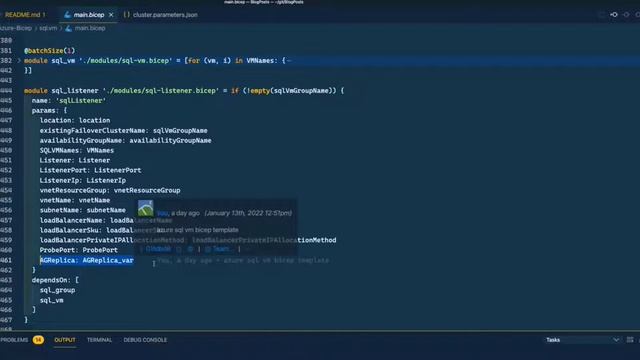
Task: Switch to the TERMINAL panel tab
Action: [x=99, y=340]
